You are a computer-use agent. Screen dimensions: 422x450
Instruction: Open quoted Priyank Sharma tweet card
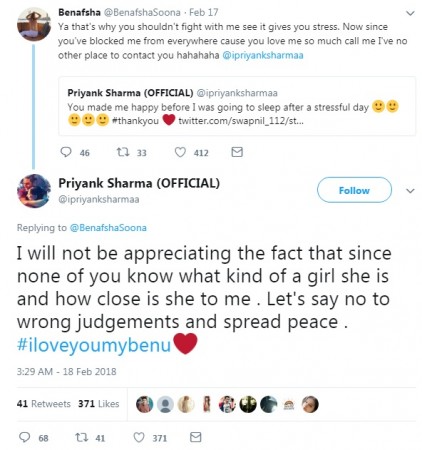237,106
